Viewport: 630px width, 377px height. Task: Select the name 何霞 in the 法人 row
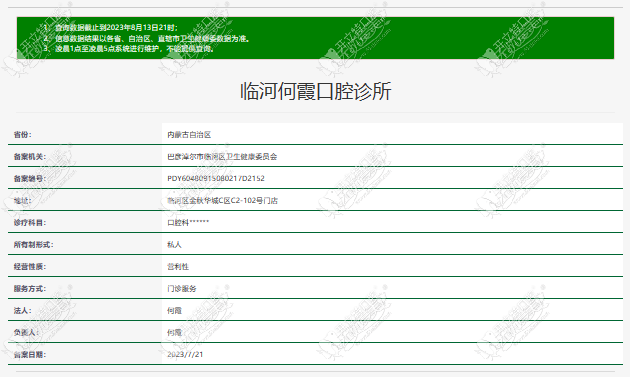coord(174,310)
